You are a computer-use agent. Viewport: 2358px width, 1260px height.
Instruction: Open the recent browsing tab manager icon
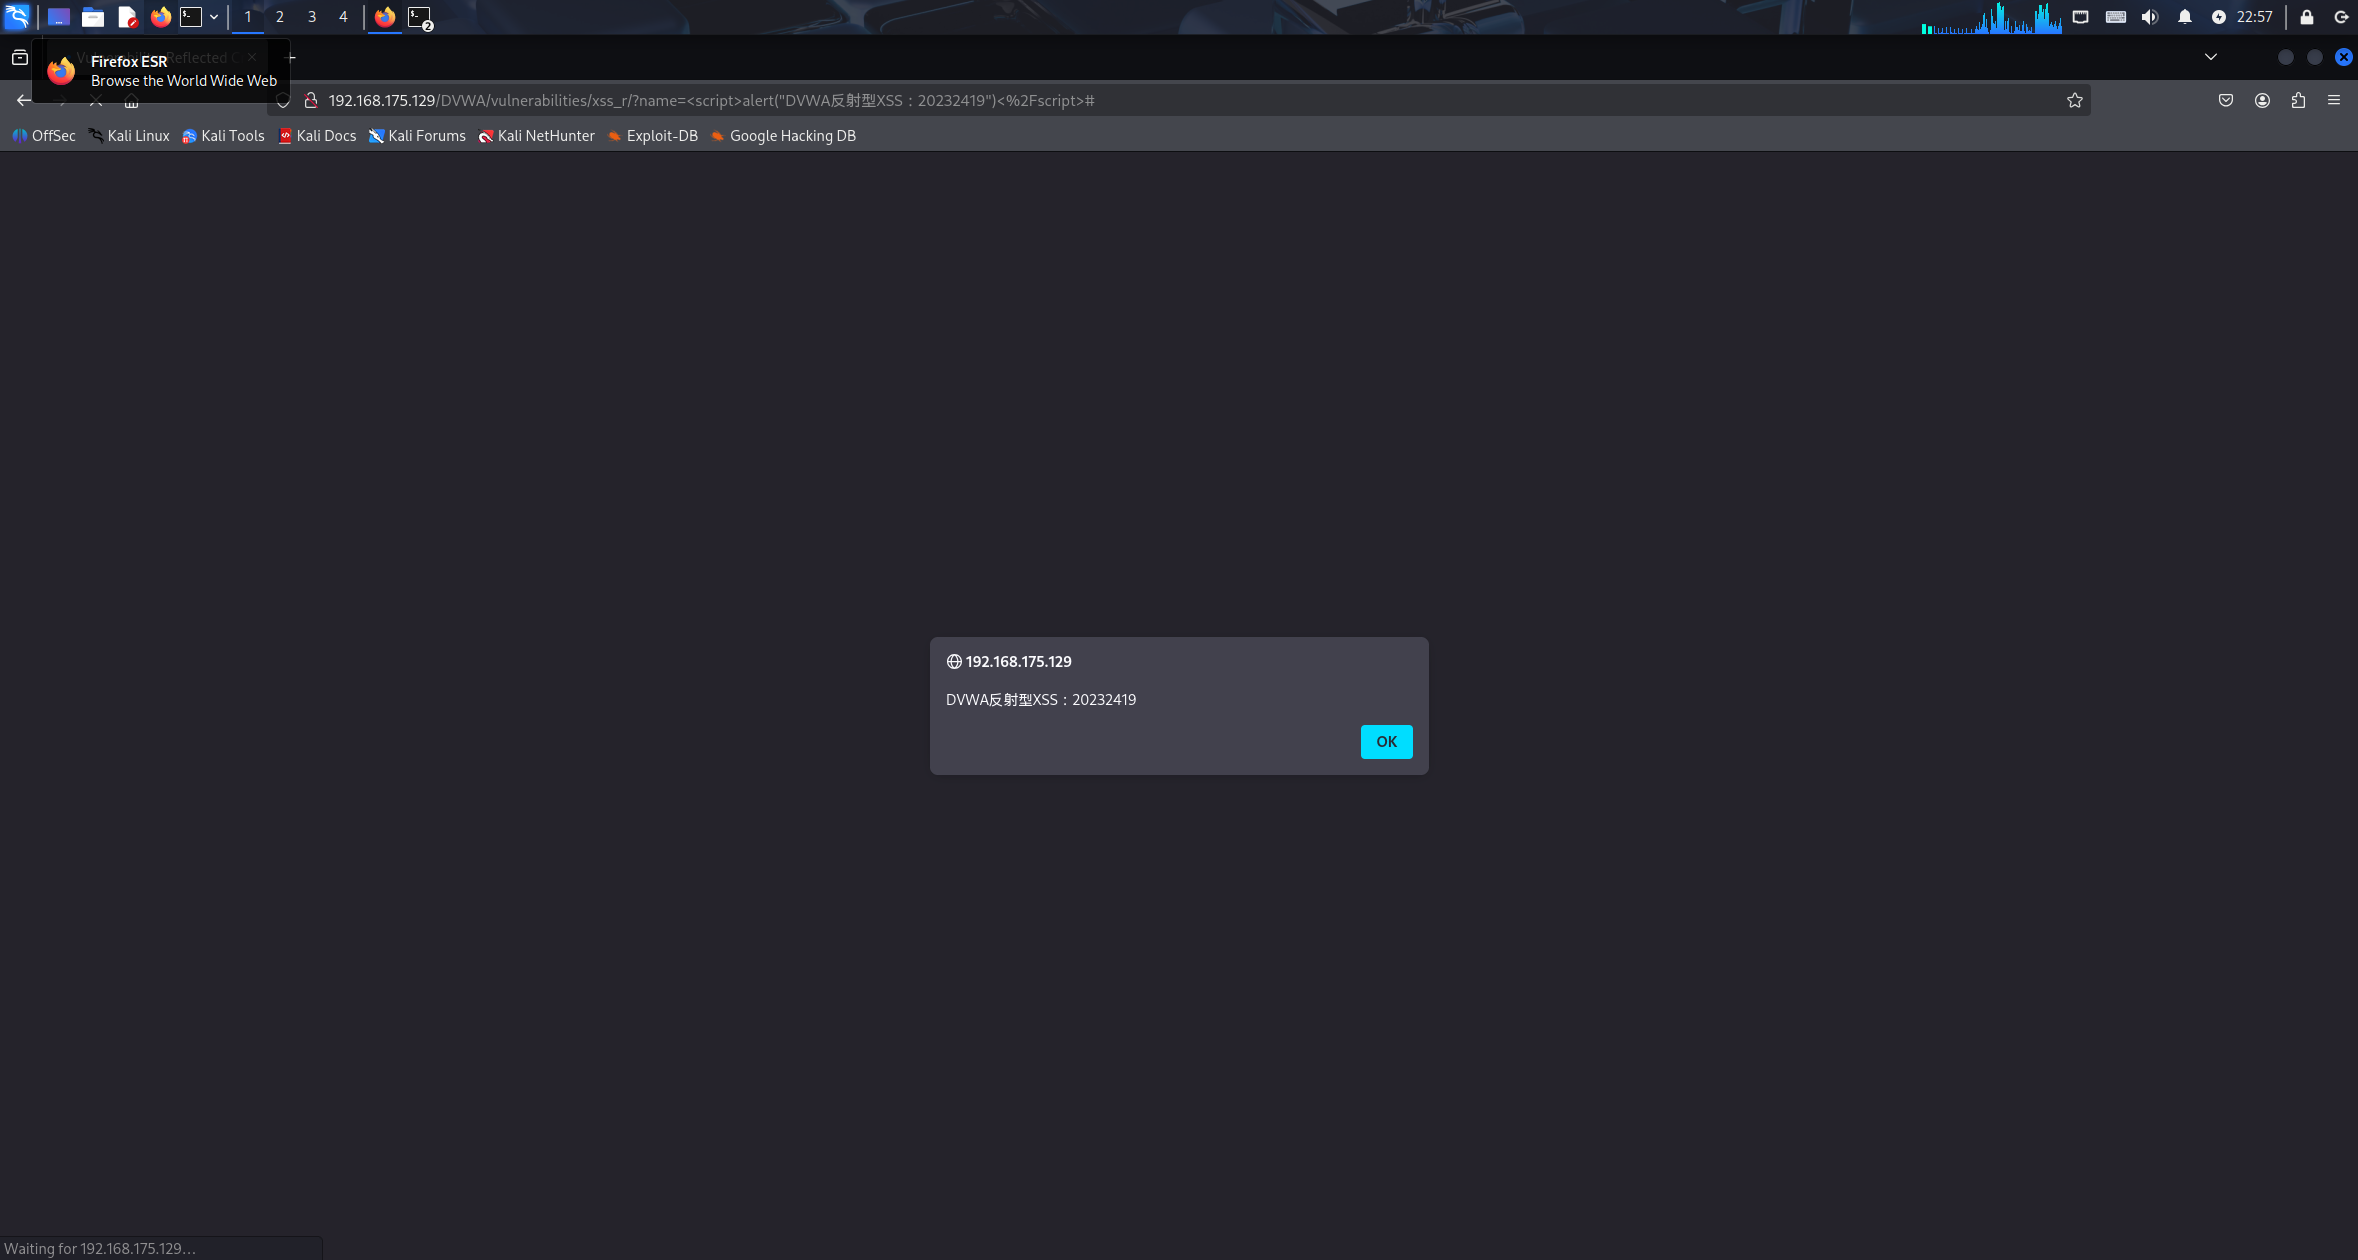click(x=19, y=57)
